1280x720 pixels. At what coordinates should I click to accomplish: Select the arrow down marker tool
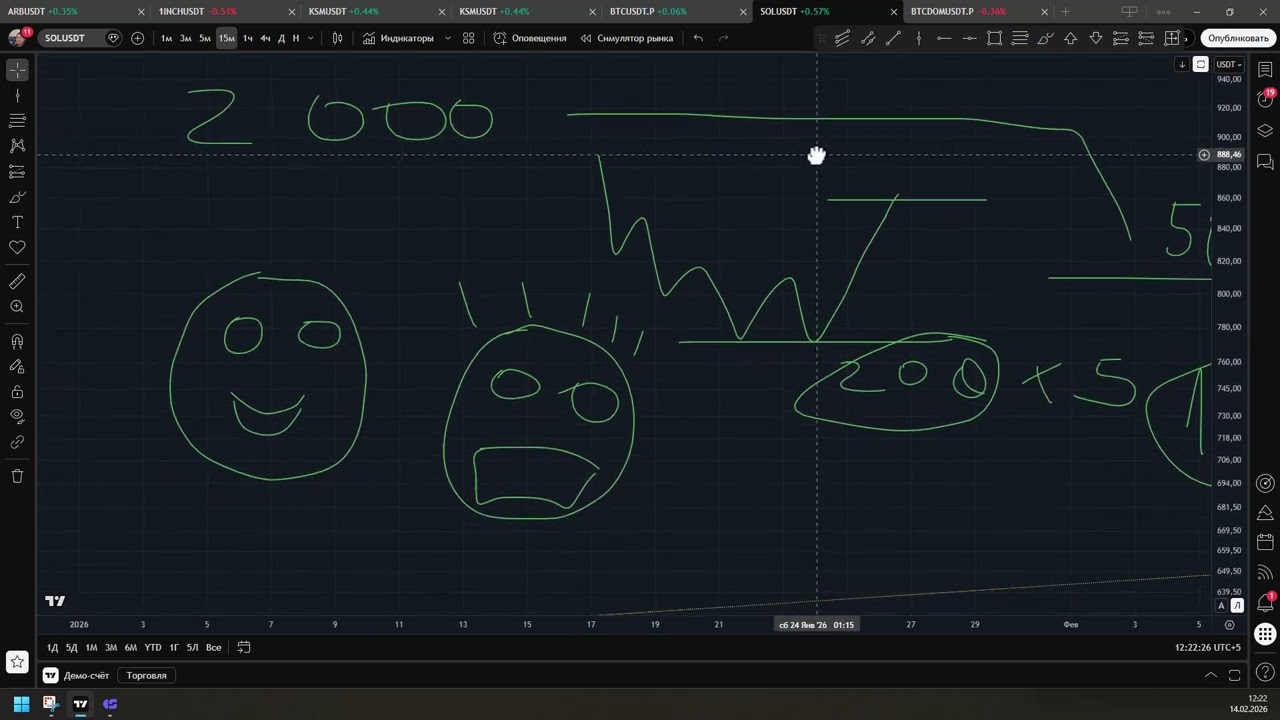coord(1095,38)
